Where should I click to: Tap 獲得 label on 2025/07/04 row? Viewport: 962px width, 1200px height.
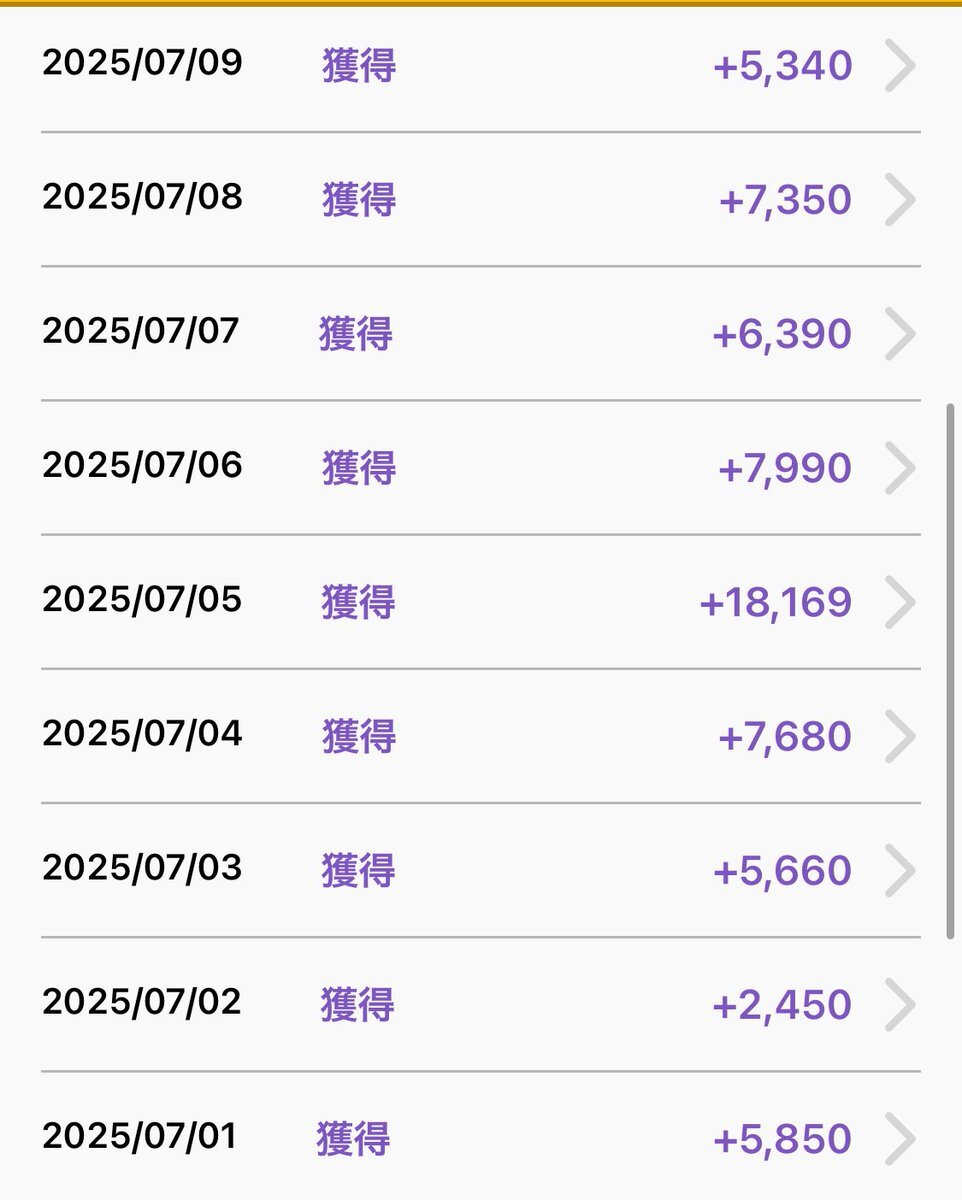point(359,736)
